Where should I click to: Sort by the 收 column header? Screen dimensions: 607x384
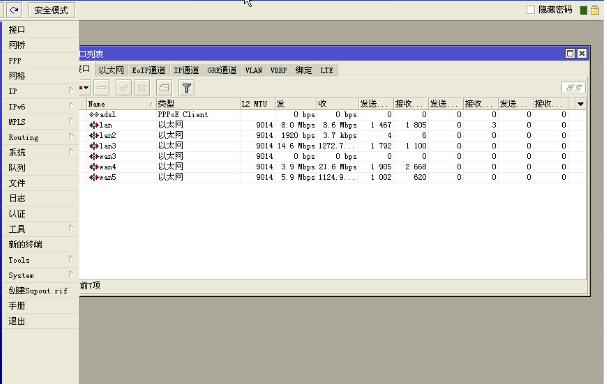click(337, 104)
